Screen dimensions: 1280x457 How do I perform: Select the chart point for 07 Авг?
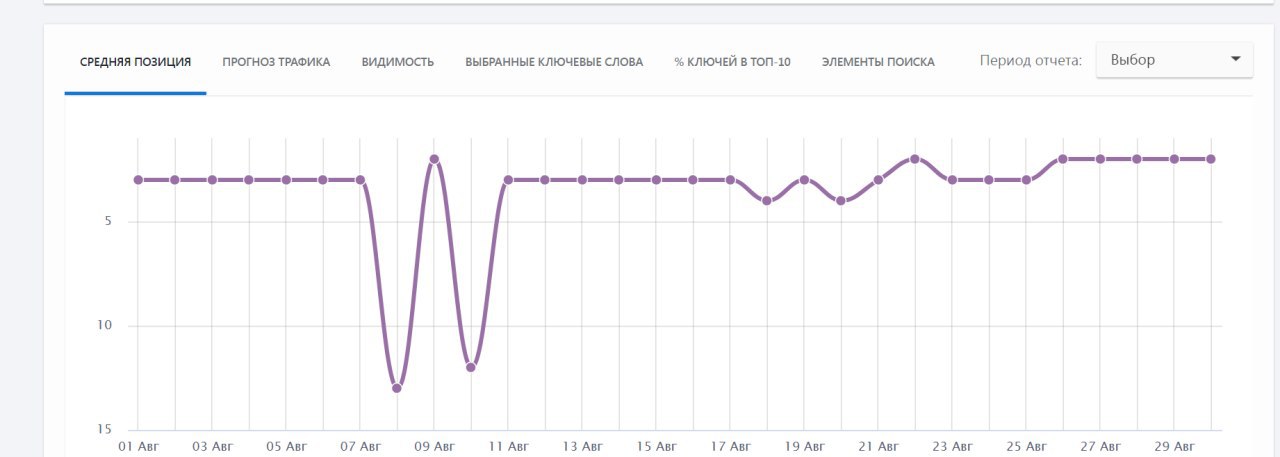coord(360,180)
